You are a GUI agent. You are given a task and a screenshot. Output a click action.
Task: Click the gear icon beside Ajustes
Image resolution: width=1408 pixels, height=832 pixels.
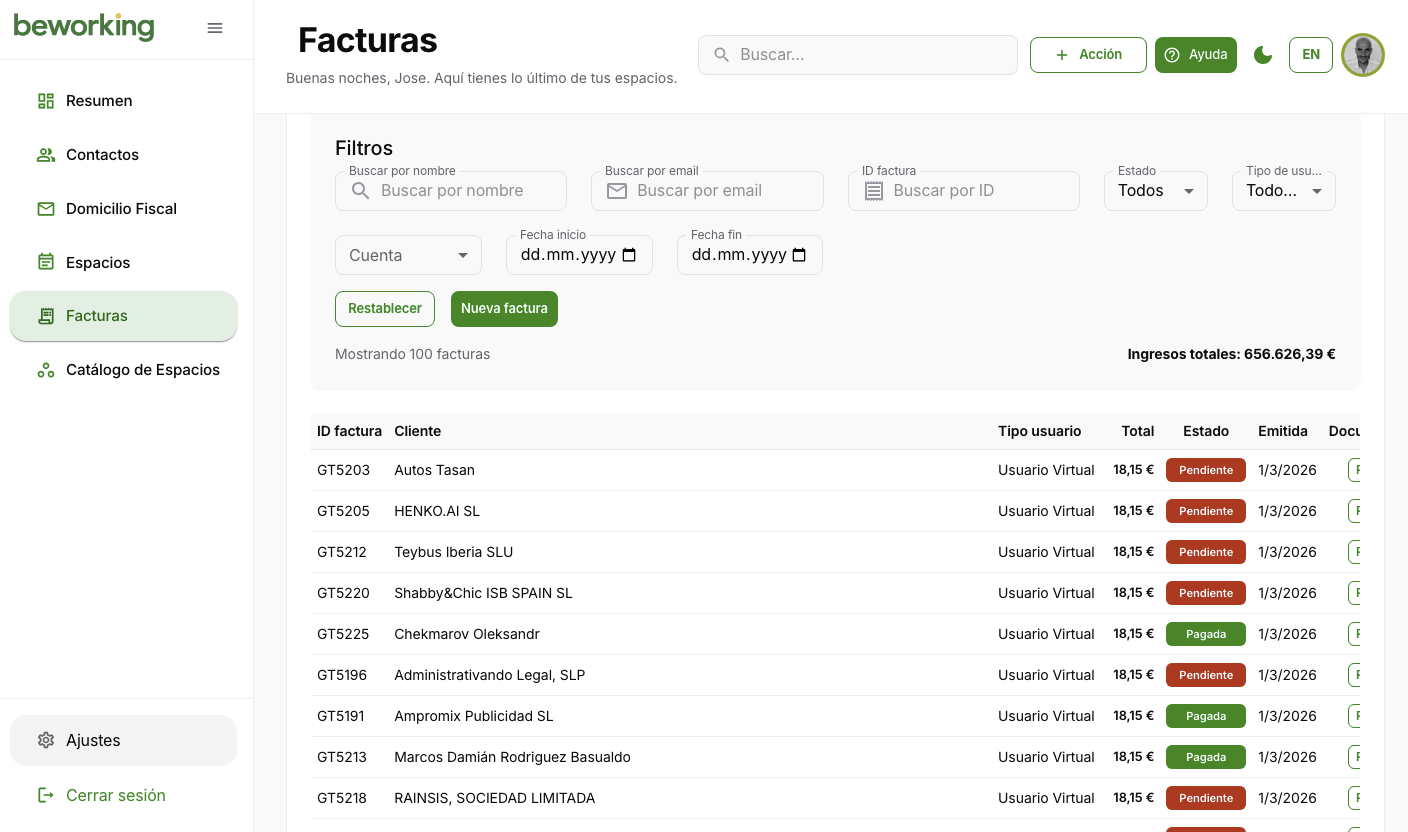click(x=46, y=740)
